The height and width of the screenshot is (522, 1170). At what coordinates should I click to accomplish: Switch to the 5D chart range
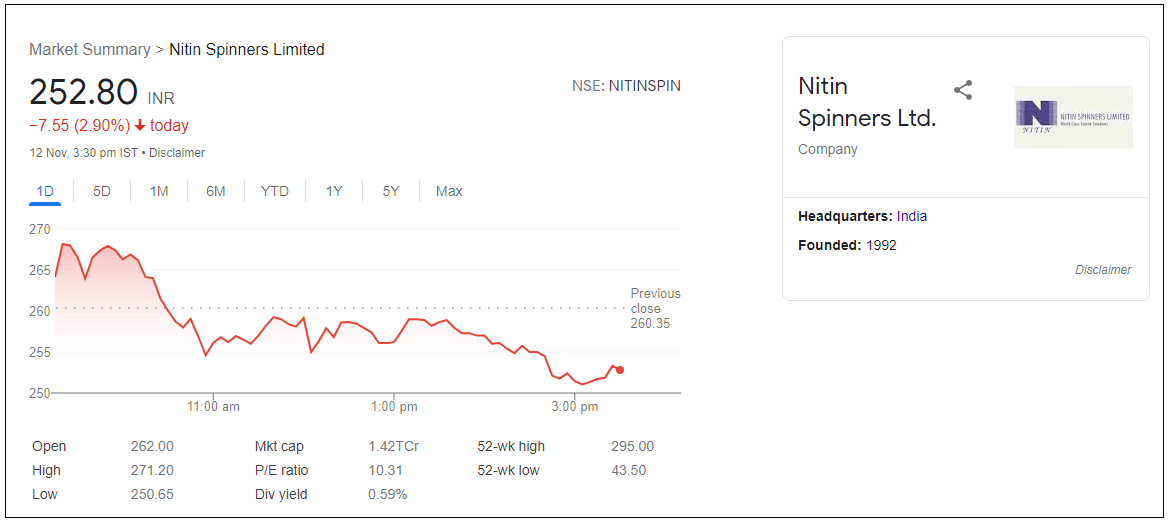[102, 191]
